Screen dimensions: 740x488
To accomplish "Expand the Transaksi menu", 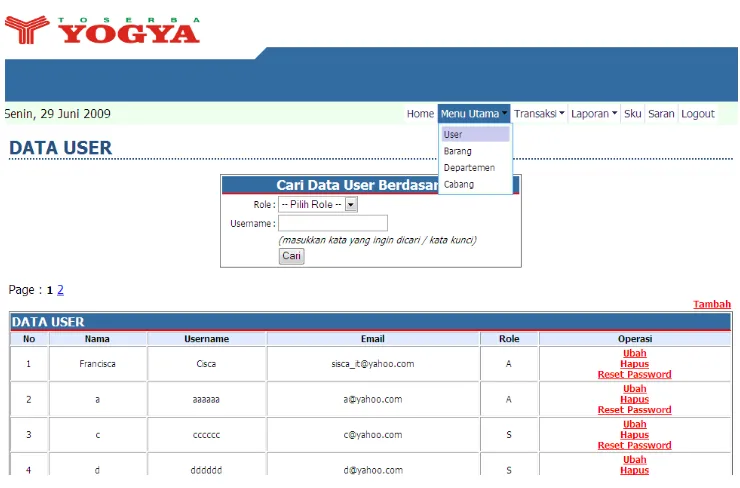I will point(539,114).
